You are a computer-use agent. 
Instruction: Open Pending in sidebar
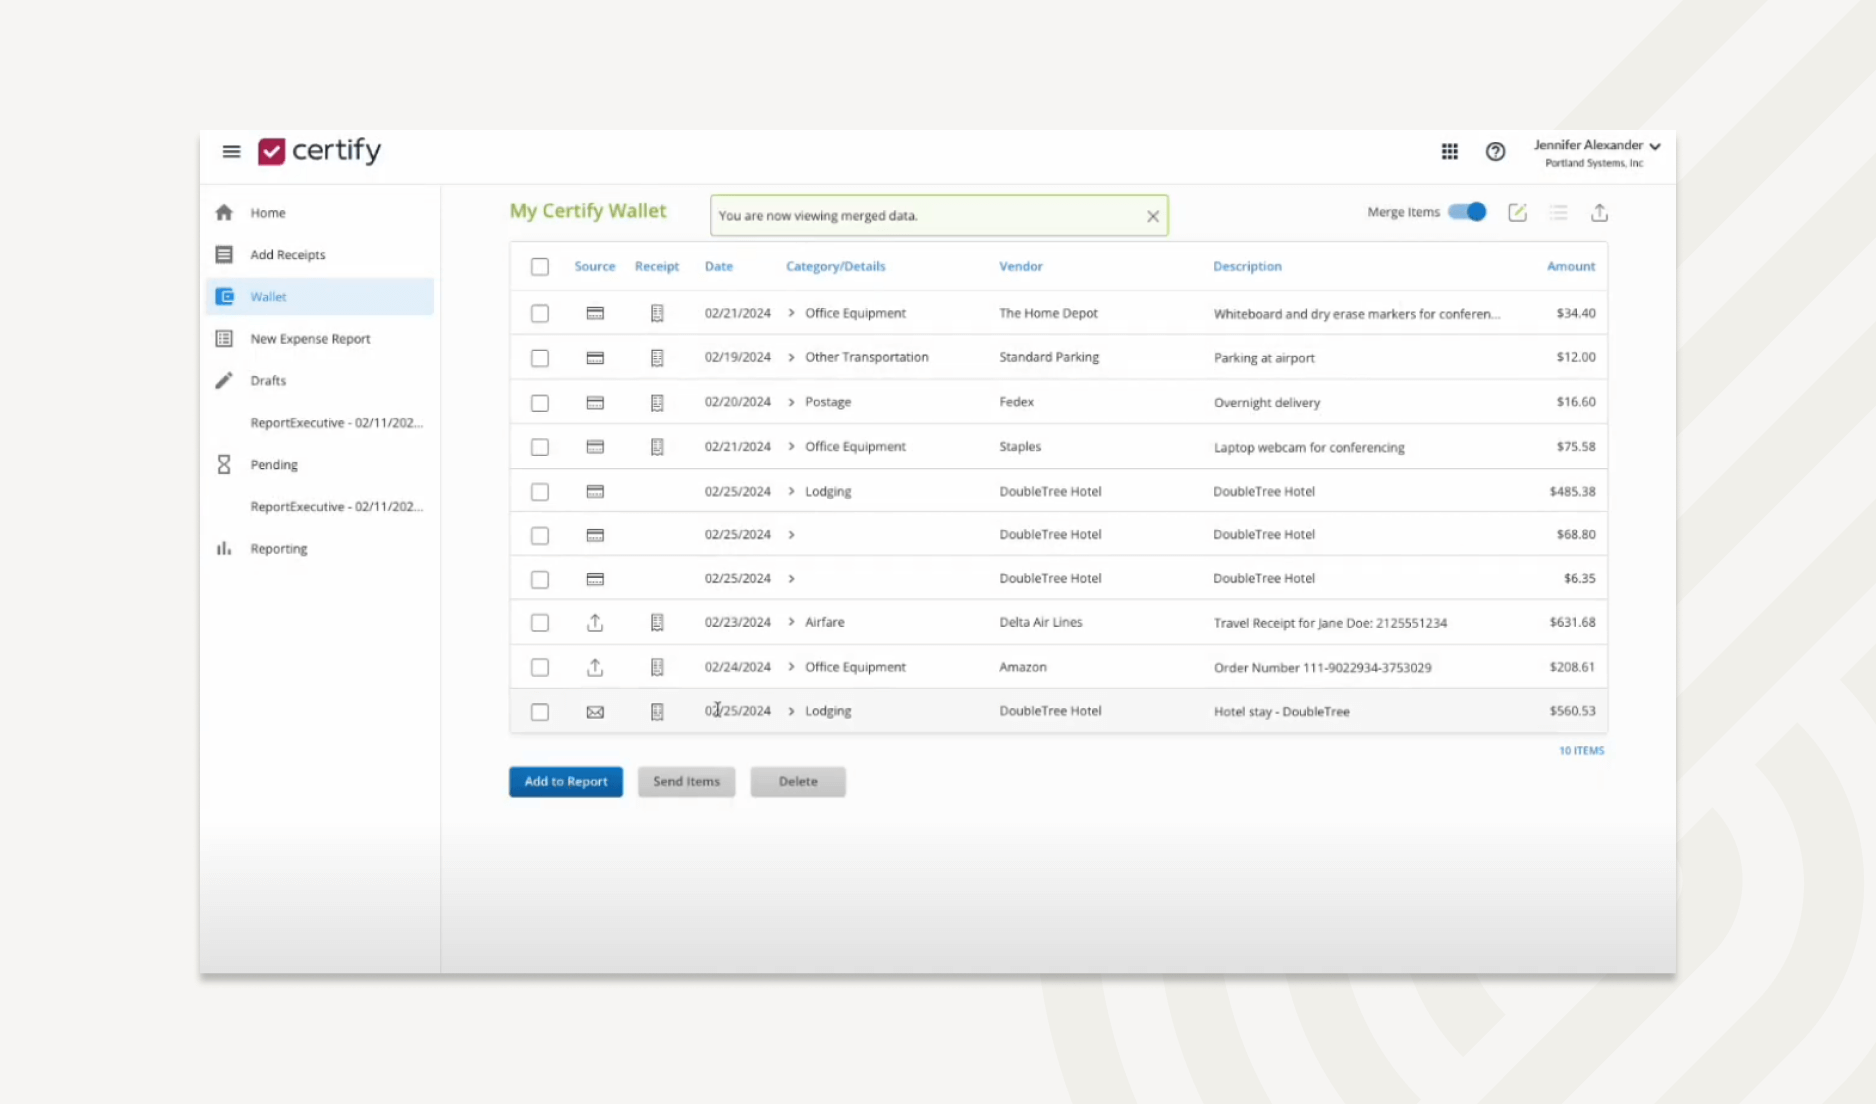(x=274, y=465)
